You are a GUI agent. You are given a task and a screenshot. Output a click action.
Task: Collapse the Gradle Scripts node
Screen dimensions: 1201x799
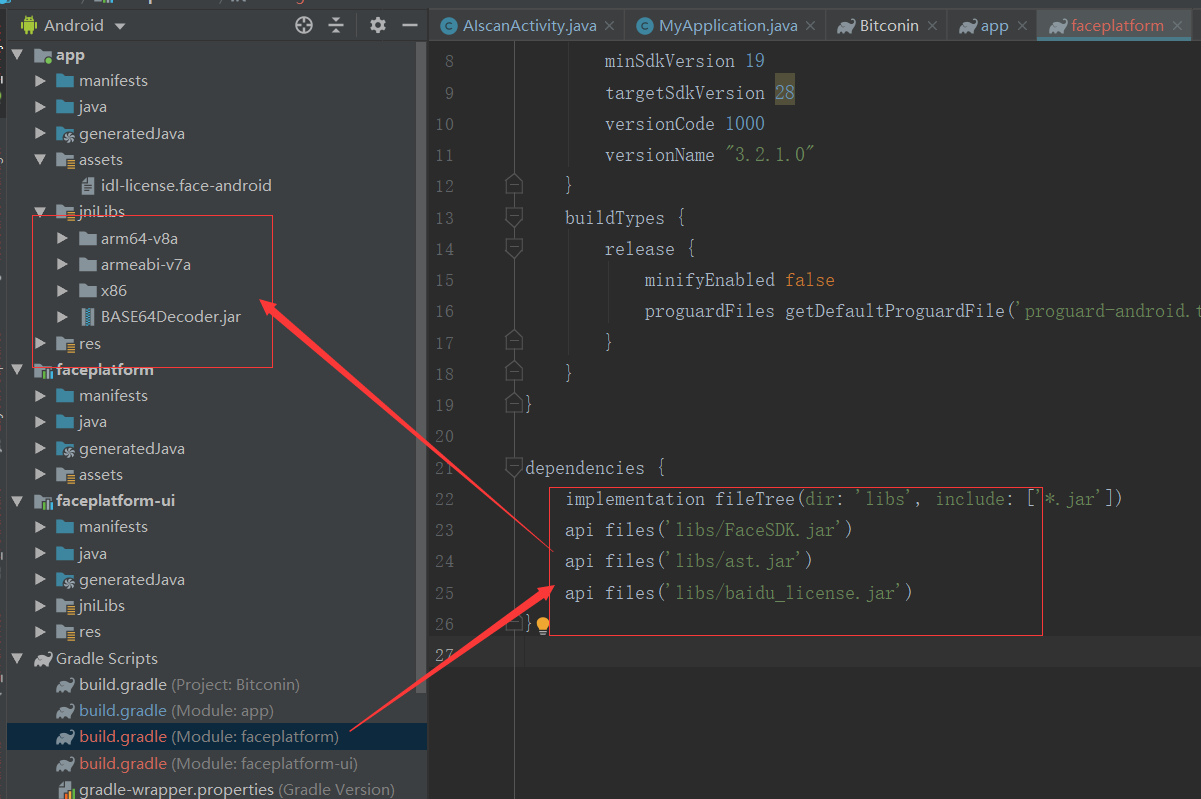(17, 658)
